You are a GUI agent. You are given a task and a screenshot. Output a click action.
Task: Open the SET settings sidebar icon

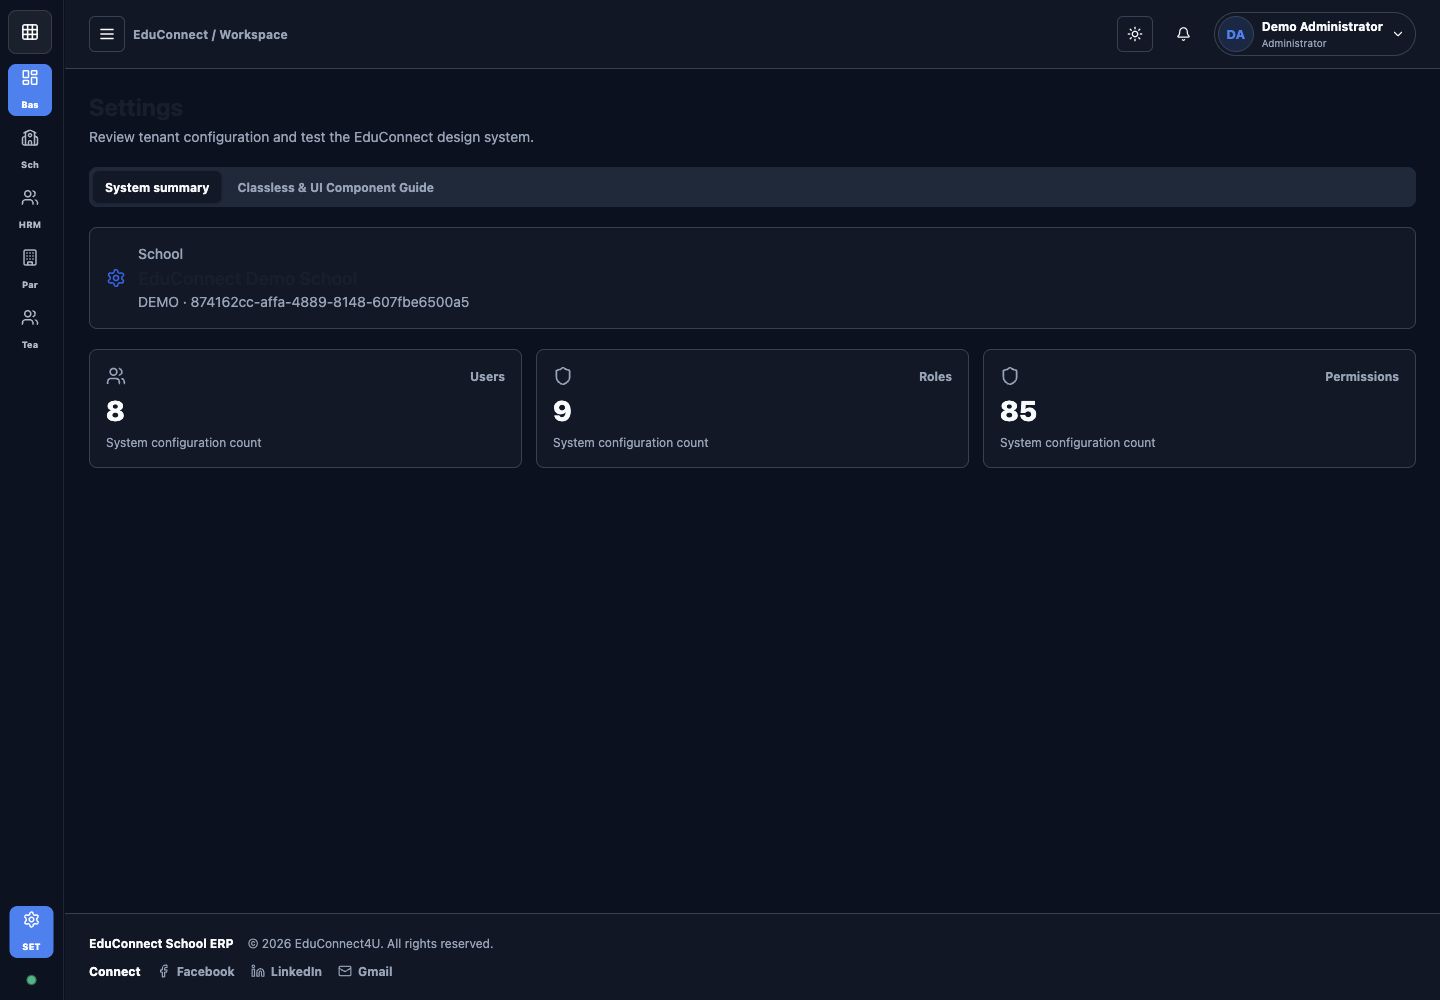(31, 932)
